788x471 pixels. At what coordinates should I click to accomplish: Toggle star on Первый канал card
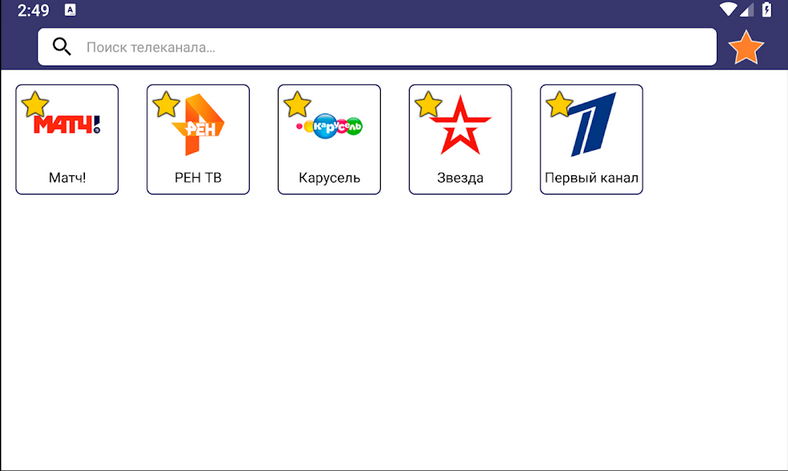559,104
